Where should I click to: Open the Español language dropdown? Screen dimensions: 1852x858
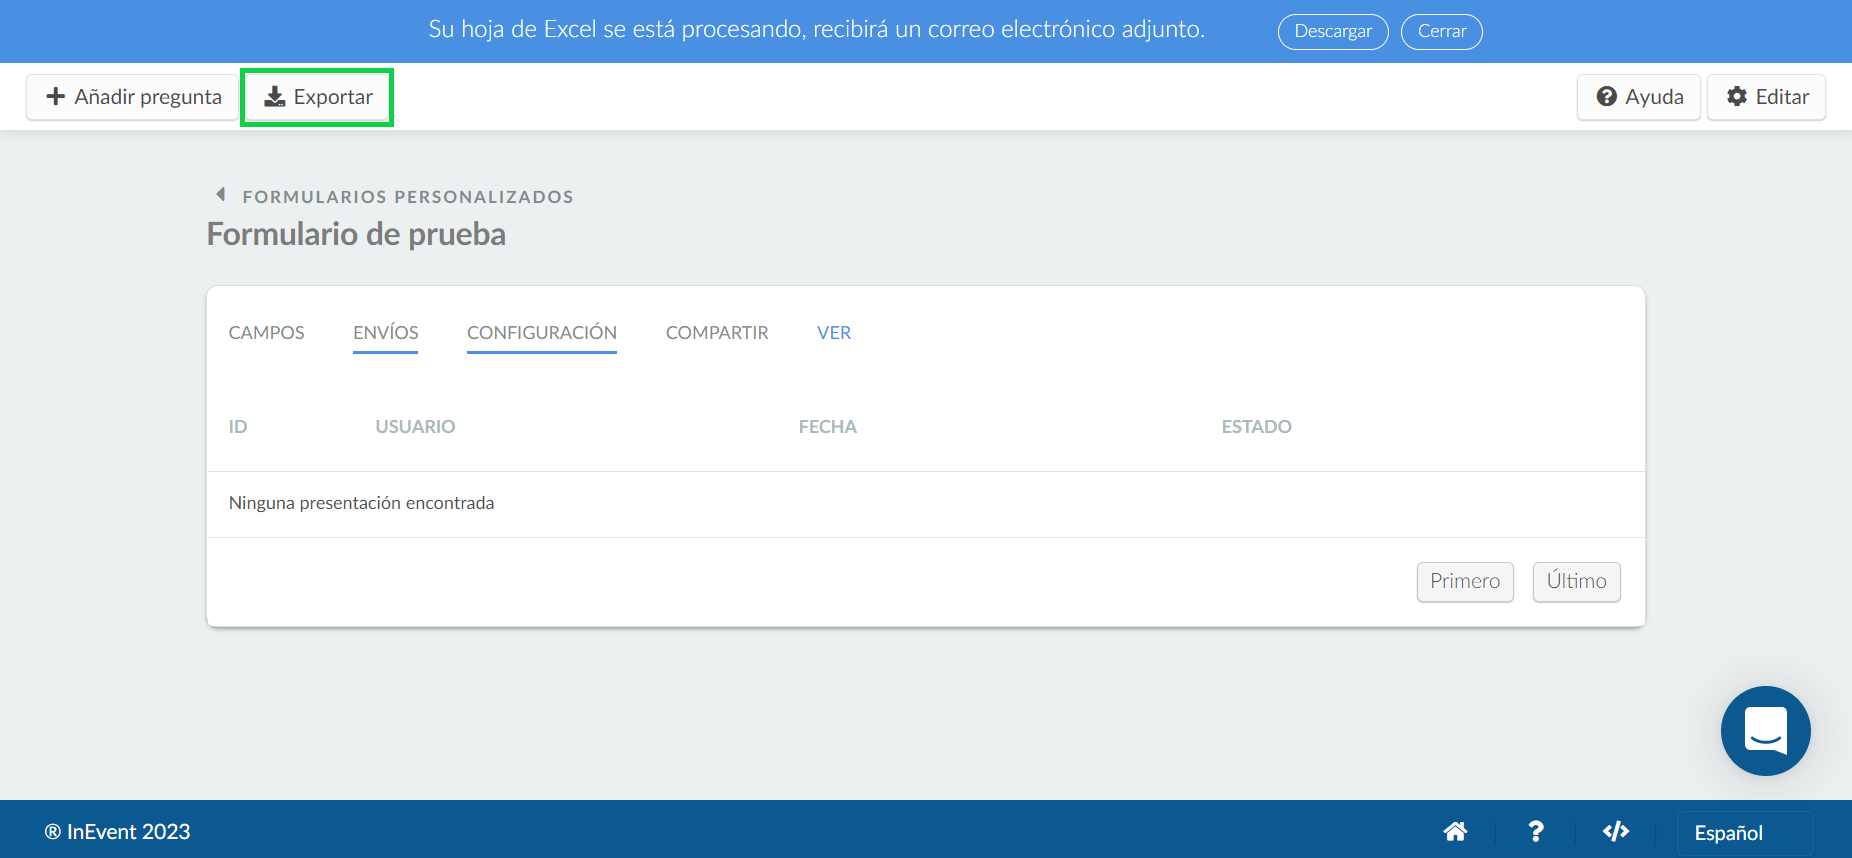1745,832
